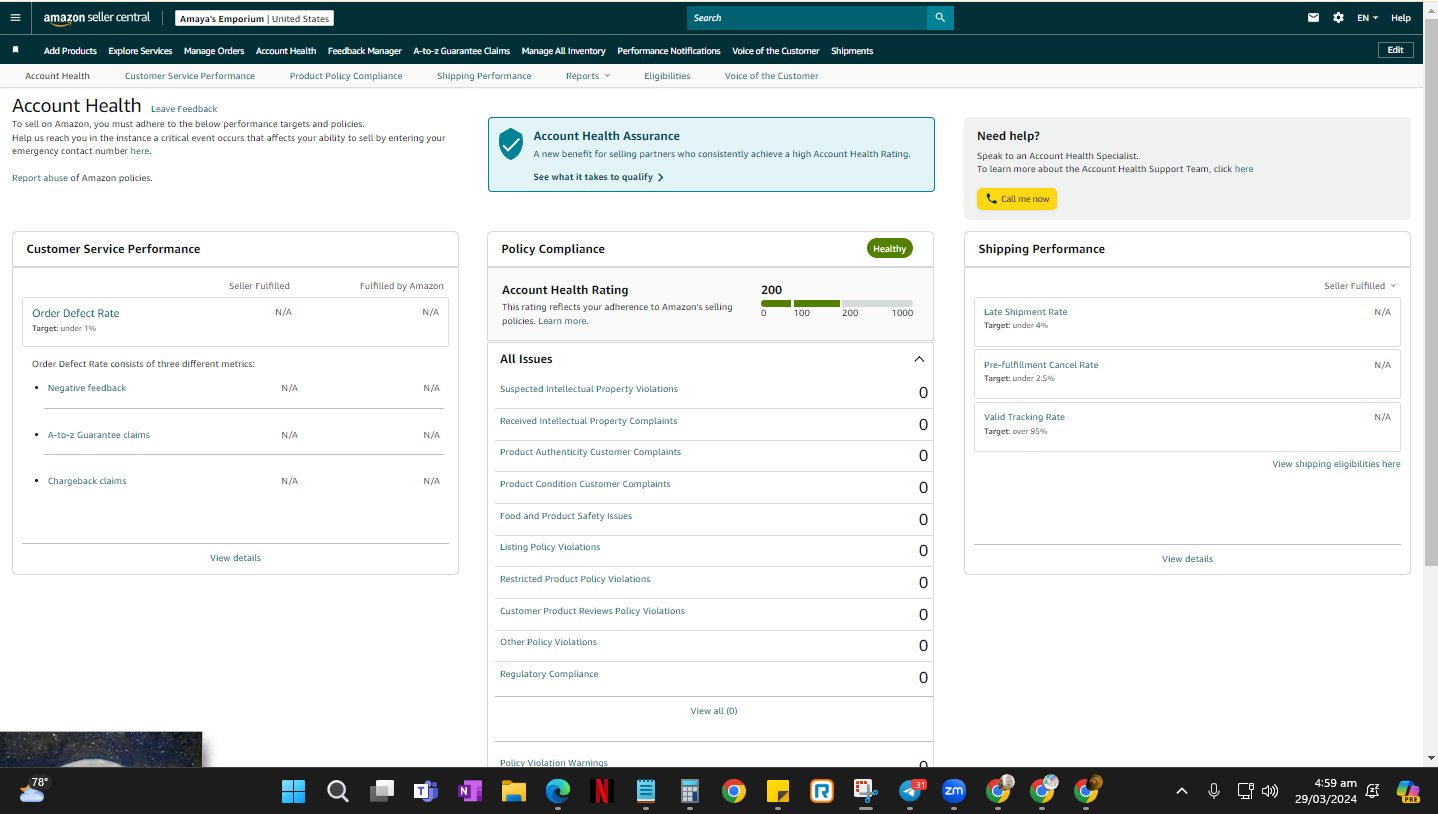Open Zoom from the taskbar
1438x814 pixels.
point(953,791)
